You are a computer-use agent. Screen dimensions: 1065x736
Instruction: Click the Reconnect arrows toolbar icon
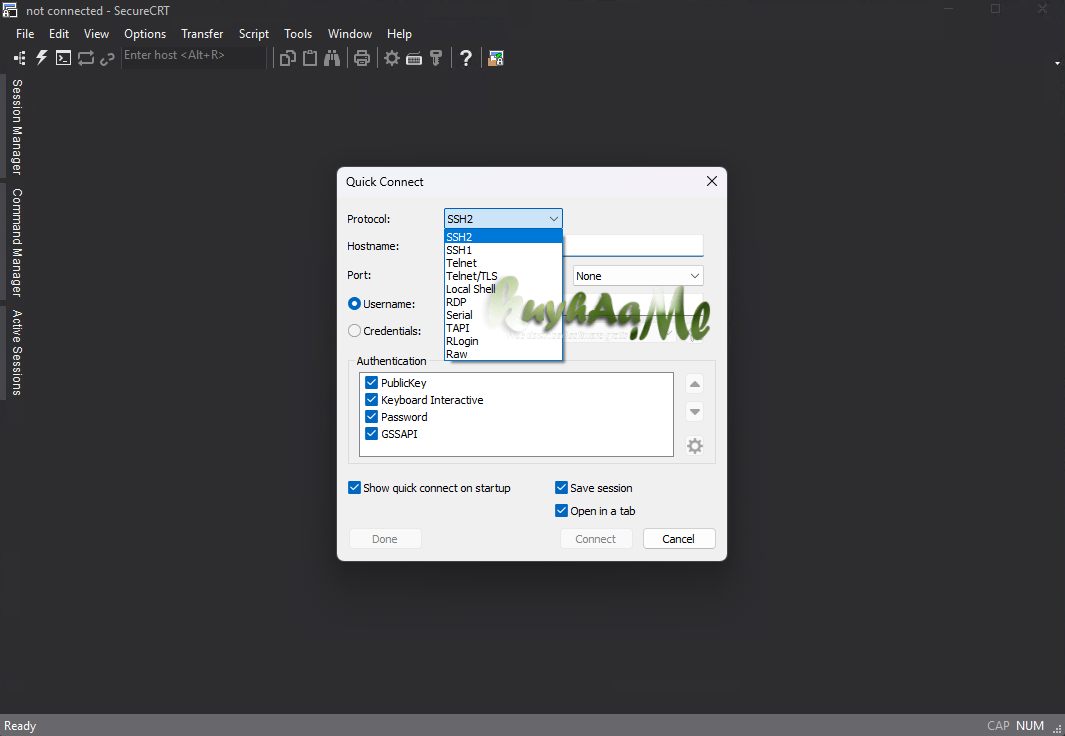pos(86,58)
